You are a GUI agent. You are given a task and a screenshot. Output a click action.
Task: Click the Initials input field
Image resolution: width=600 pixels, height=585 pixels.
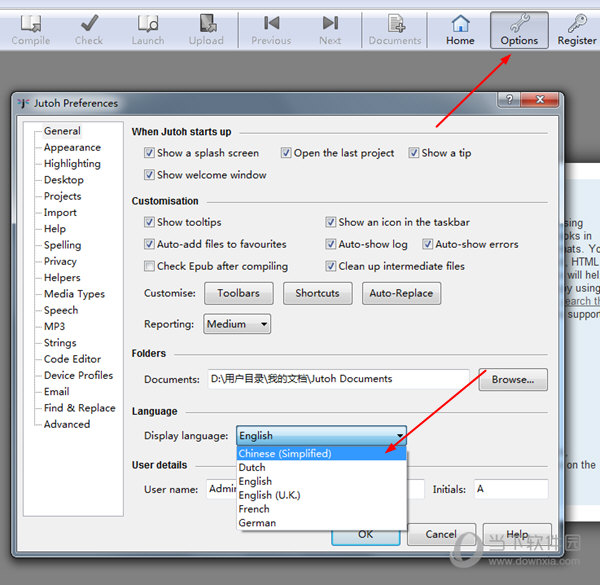[511, 489]
